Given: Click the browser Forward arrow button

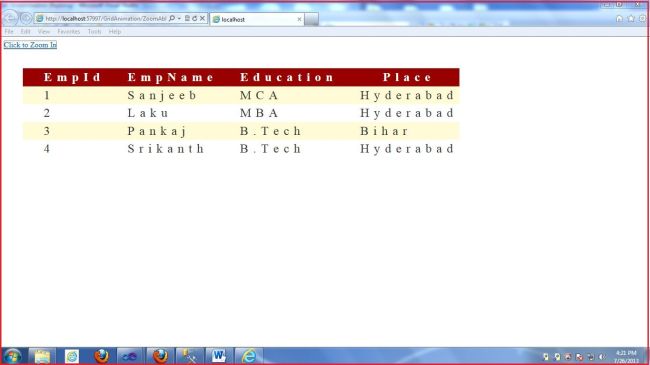Looking at the screenshot, I should pyautogui.click(x=26, y=19).
